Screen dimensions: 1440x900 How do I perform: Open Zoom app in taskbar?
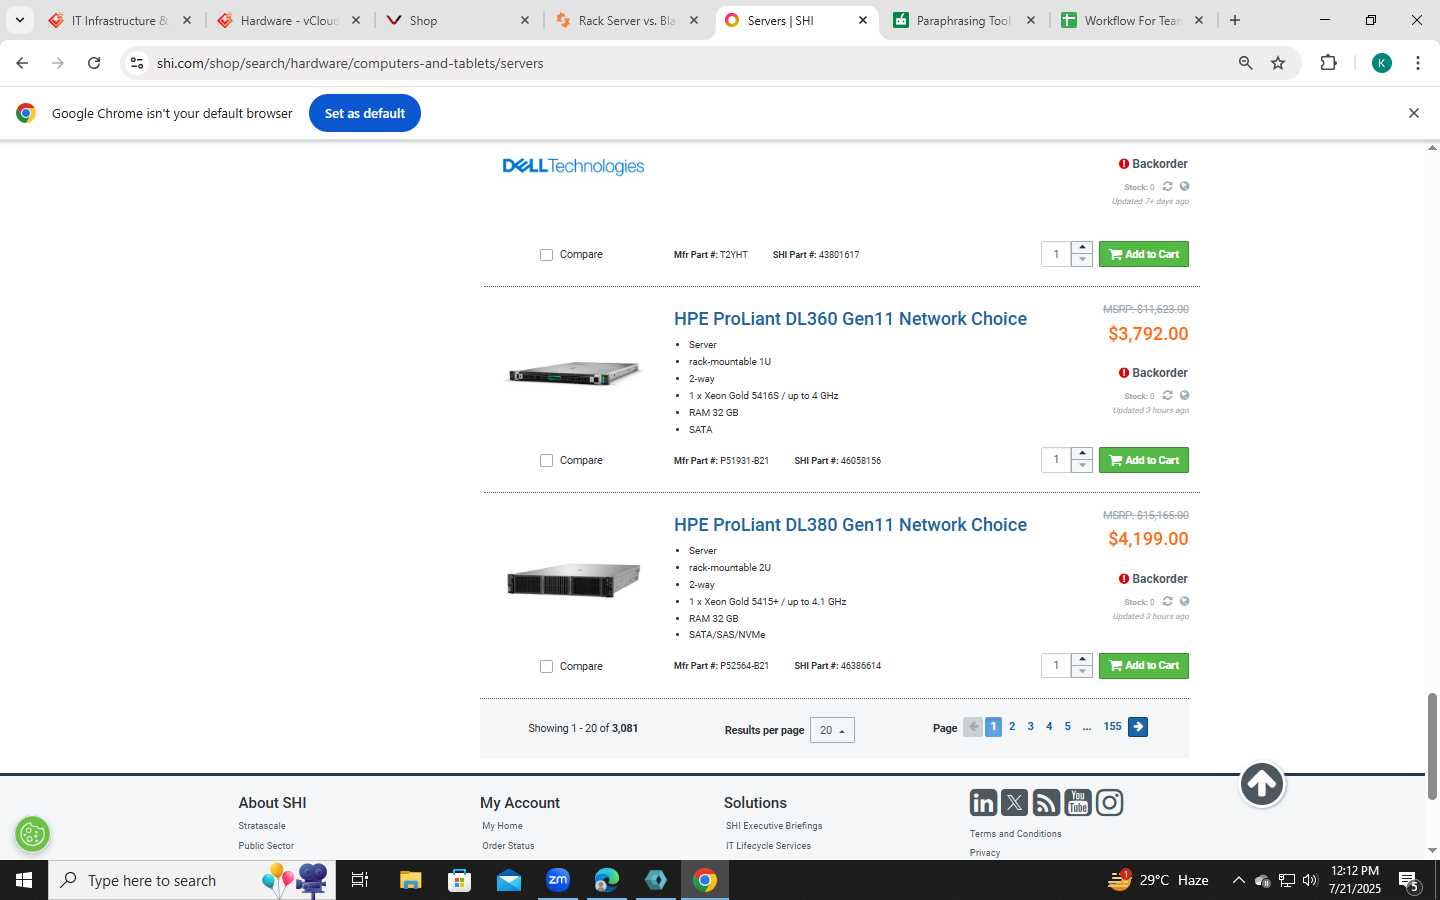pyautogui.click(x=558, y=880)
